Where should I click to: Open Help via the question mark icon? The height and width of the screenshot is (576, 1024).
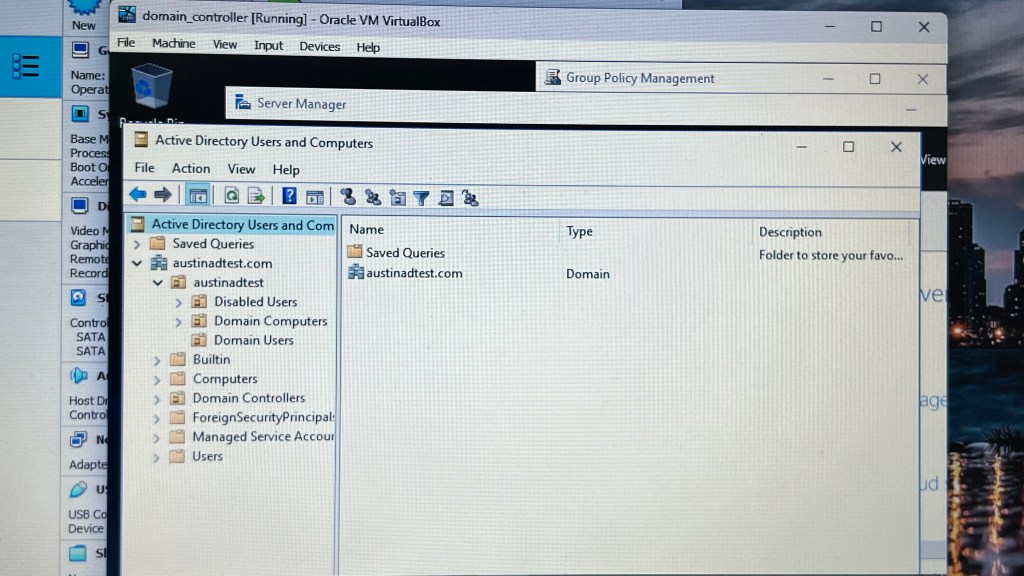[289, 196]
